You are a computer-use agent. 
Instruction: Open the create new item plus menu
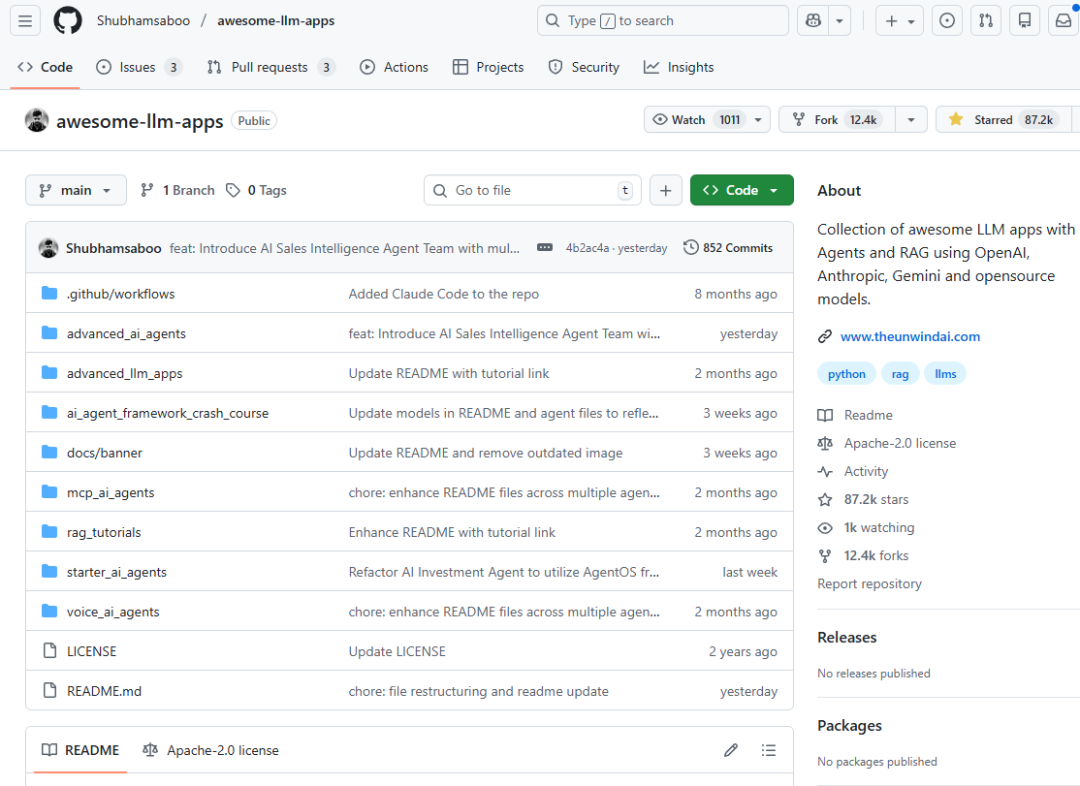893,20
